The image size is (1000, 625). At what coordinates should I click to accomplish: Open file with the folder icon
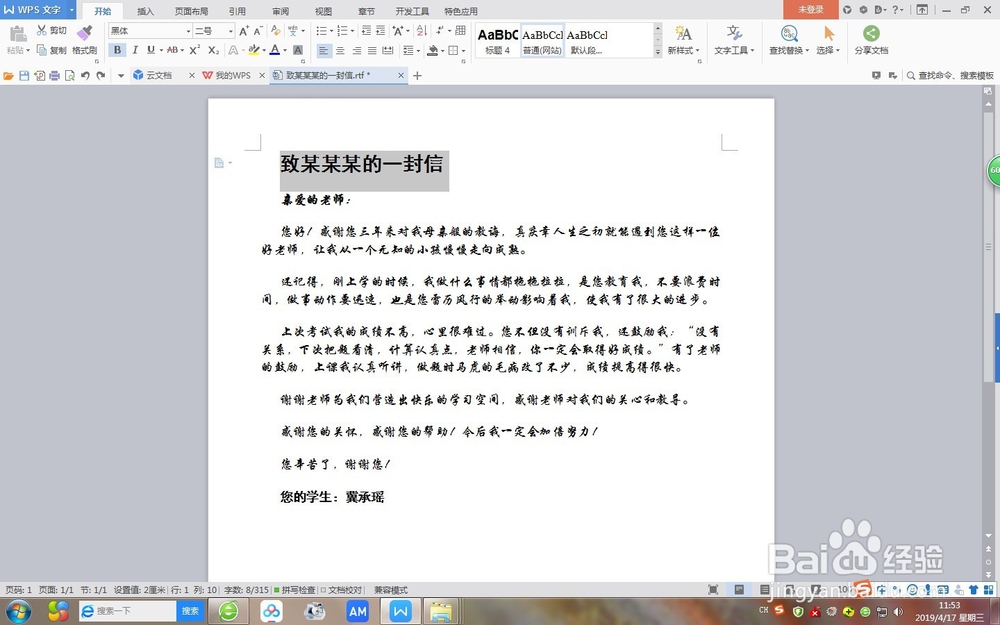8,75
